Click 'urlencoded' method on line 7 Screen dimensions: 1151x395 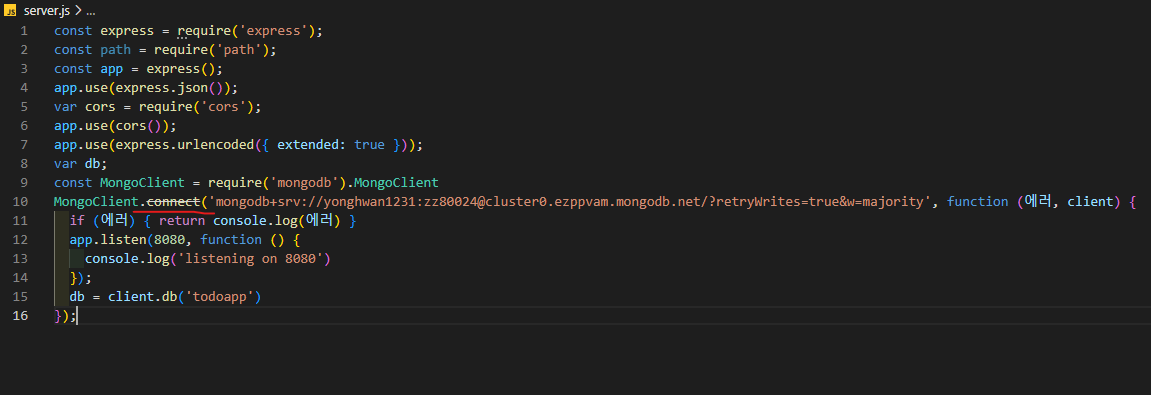click(216, 145)
